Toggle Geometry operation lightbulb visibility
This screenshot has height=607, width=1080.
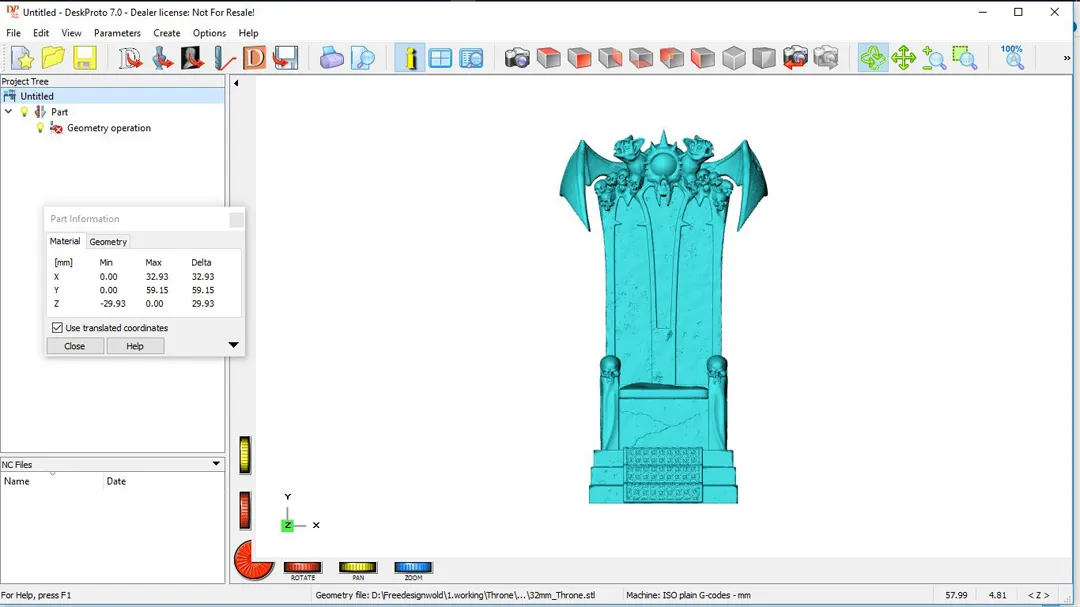[40, 127]
